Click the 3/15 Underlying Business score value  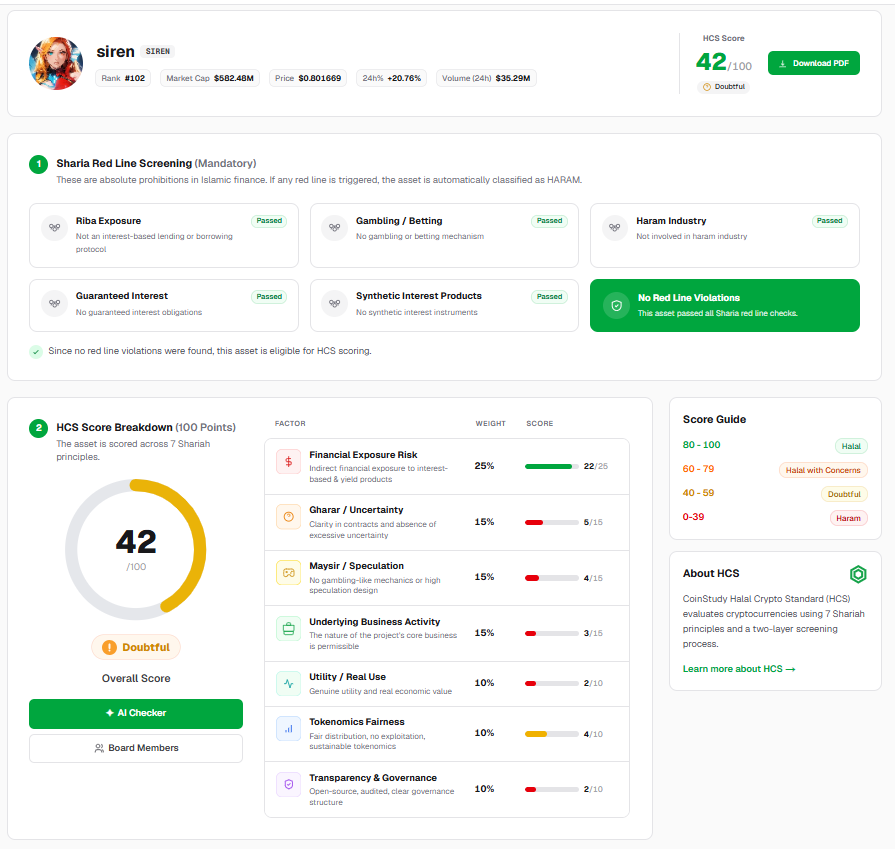pos(593,633)
